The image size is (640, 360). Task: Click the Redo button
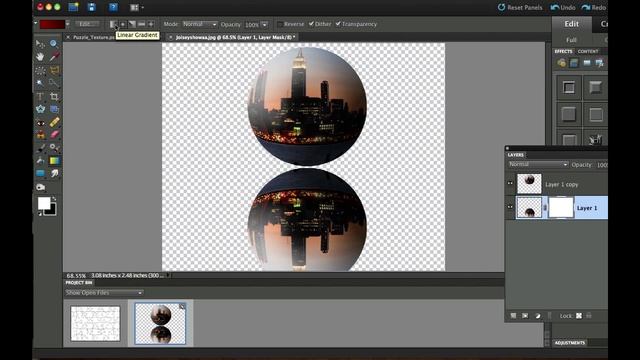pyautogui.click(x=594, y=7)
